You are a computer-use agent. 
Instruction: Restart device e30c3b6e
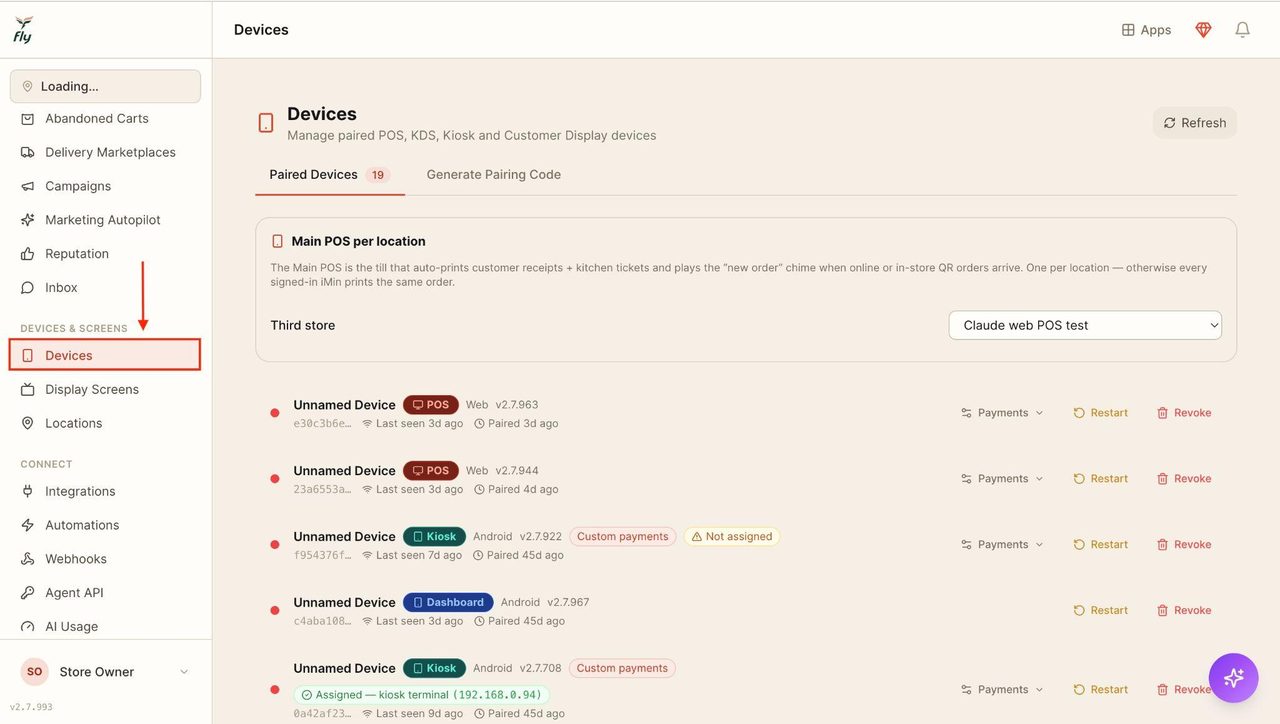[x=1100, y=413]
